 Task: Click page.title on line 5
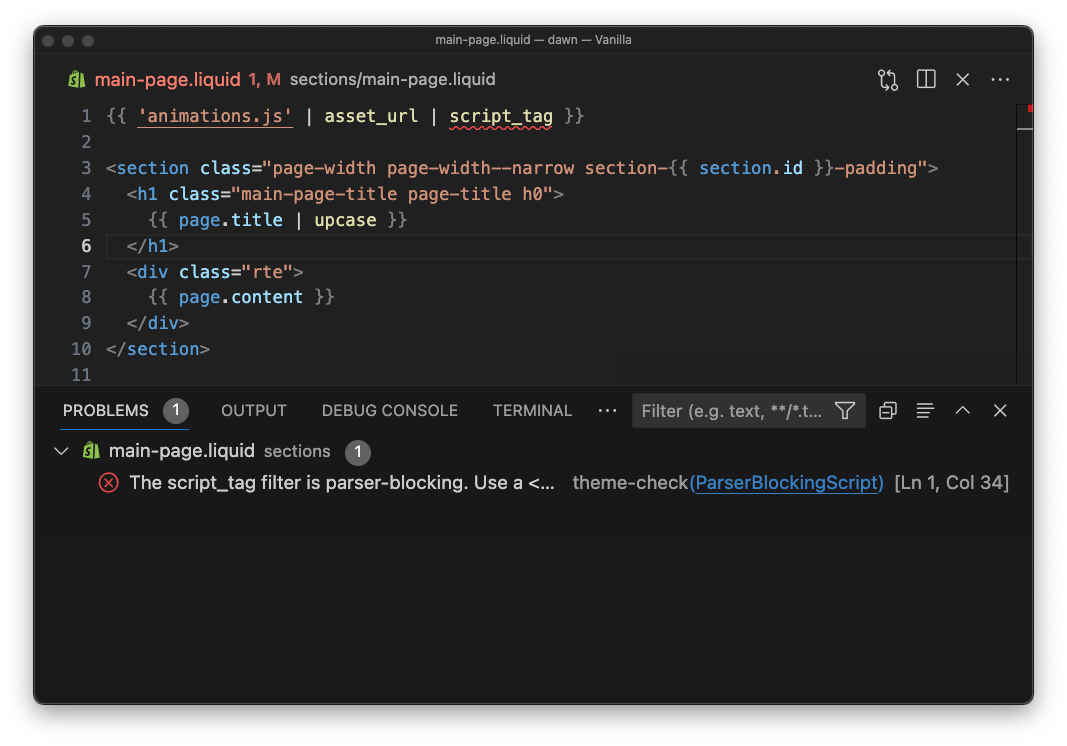pyautogui.click(x=230, y=220)
